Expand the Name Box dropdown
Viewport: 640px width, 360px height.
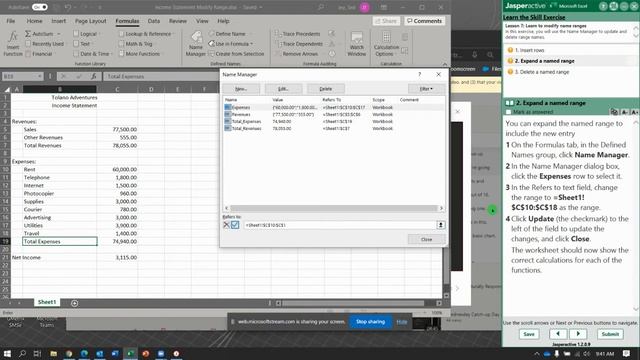40,76
